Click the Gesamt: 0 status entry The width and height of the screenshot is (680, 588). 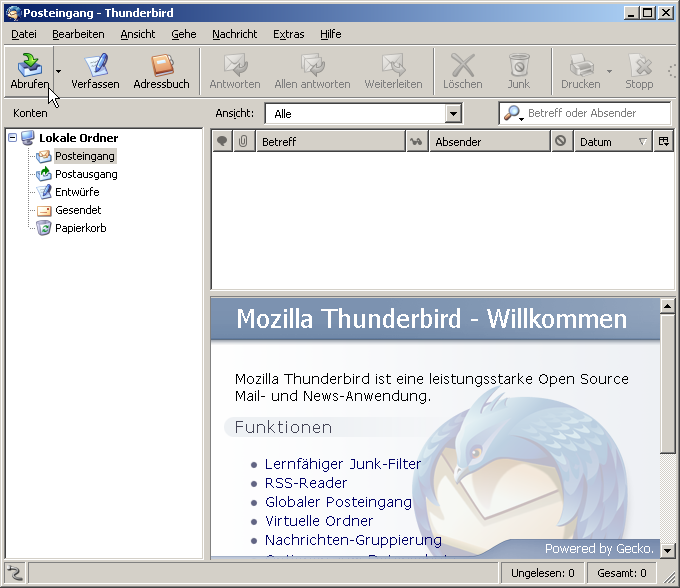point(621,573)
